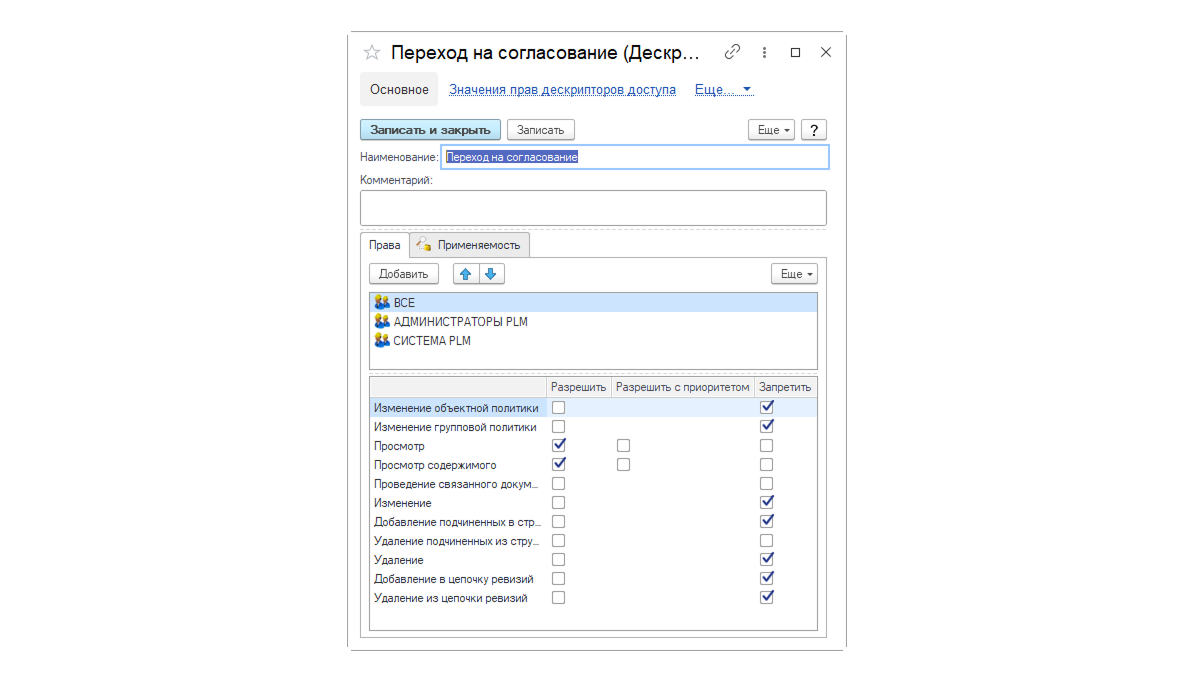The height and width of the screenshot is (682, 1193).
Task: Click into the Комментарий text field
Action: pos(593,208)
